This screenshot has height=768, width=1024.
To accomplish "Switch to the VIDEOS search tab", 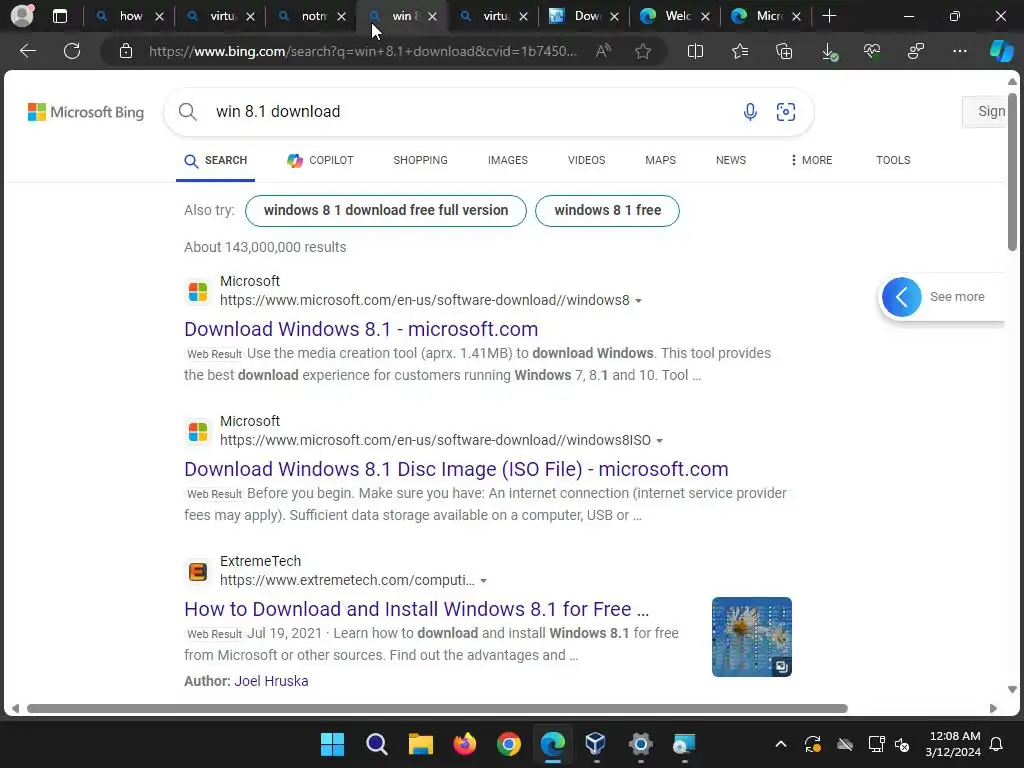I will (586, 160).
